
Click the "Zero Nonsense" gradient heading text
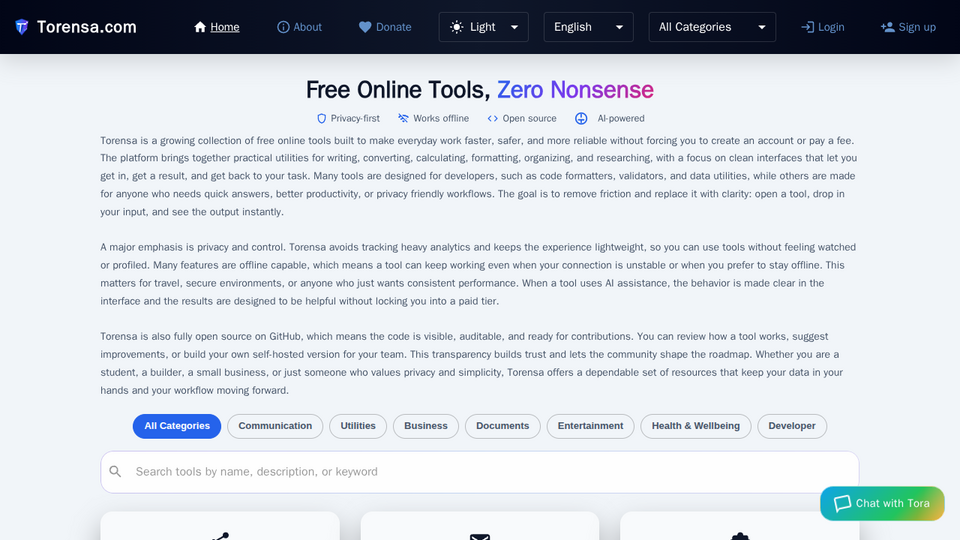coord(575,90)
